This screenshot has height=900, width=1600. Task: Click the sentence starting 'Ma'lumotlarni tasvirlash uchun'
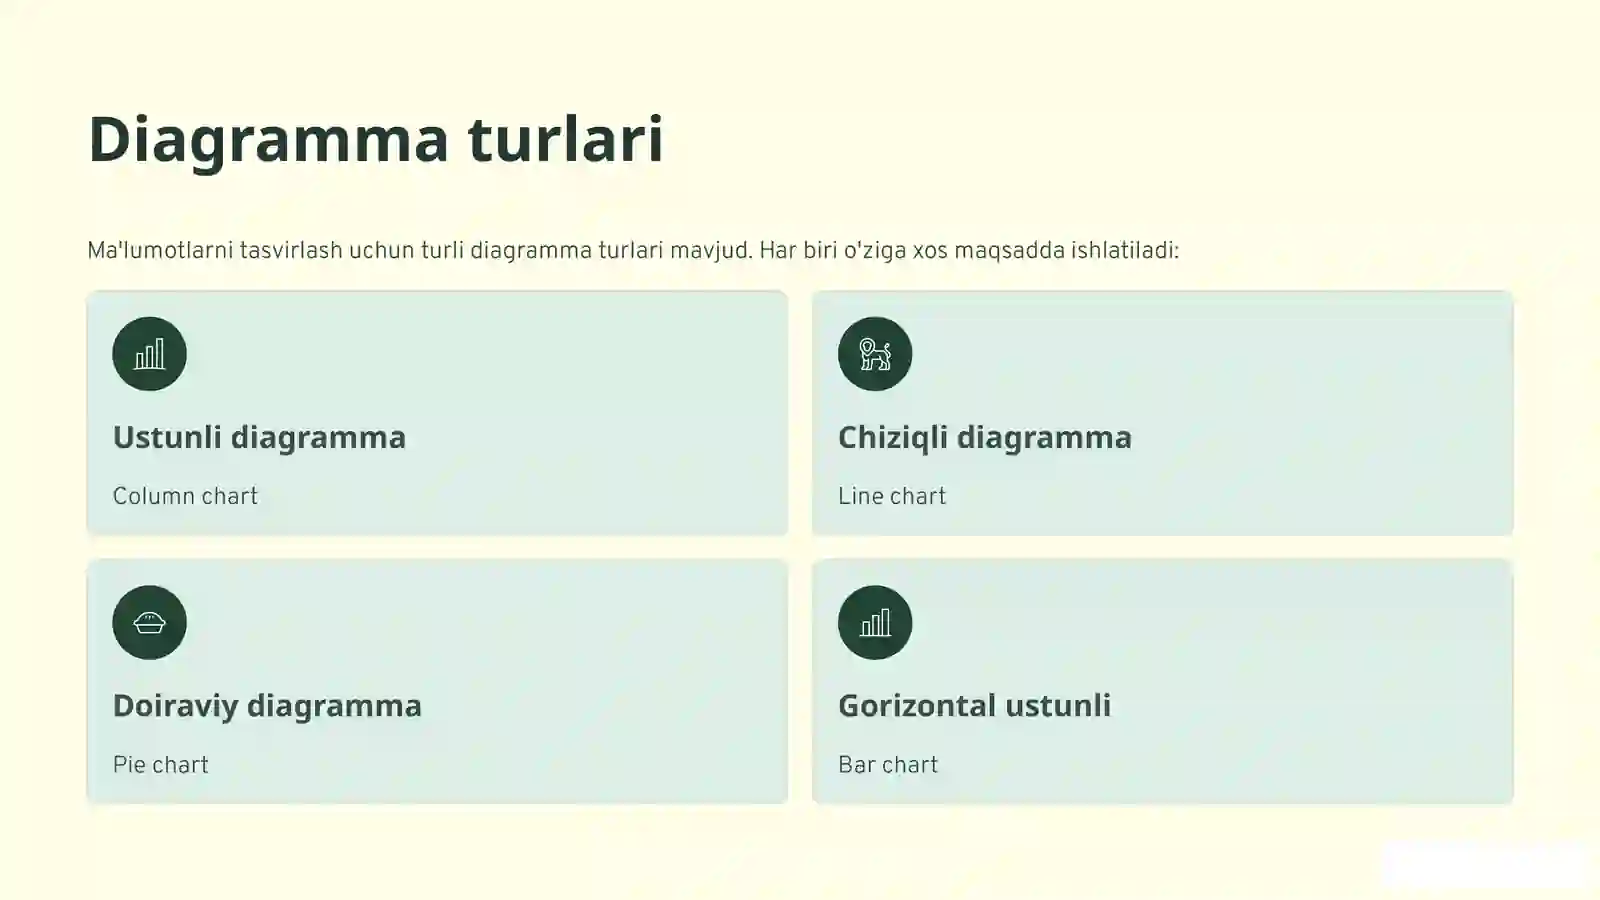click(x=418, y=250)
